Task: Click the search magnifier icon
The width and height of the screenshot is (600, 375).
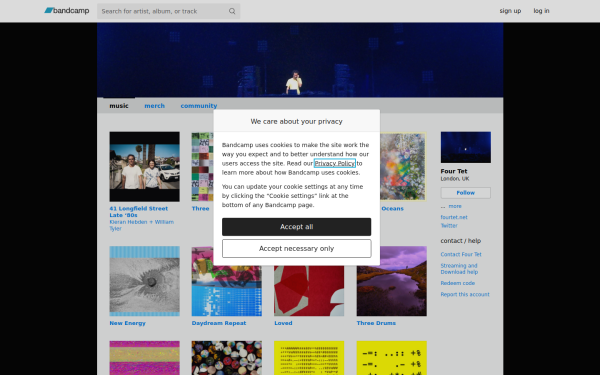Action: (232, 11)
